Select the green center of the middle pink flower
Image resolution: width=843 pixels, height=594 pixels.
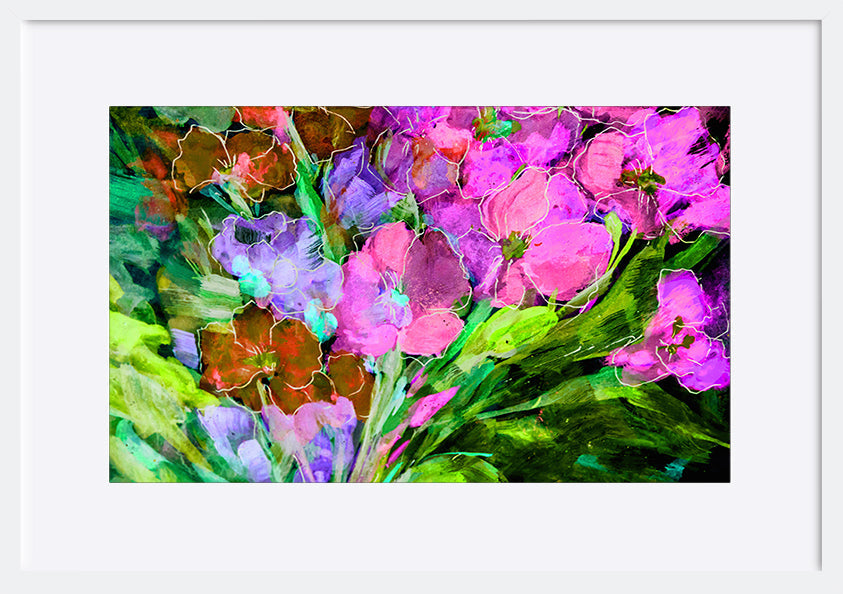pos(514,244)
